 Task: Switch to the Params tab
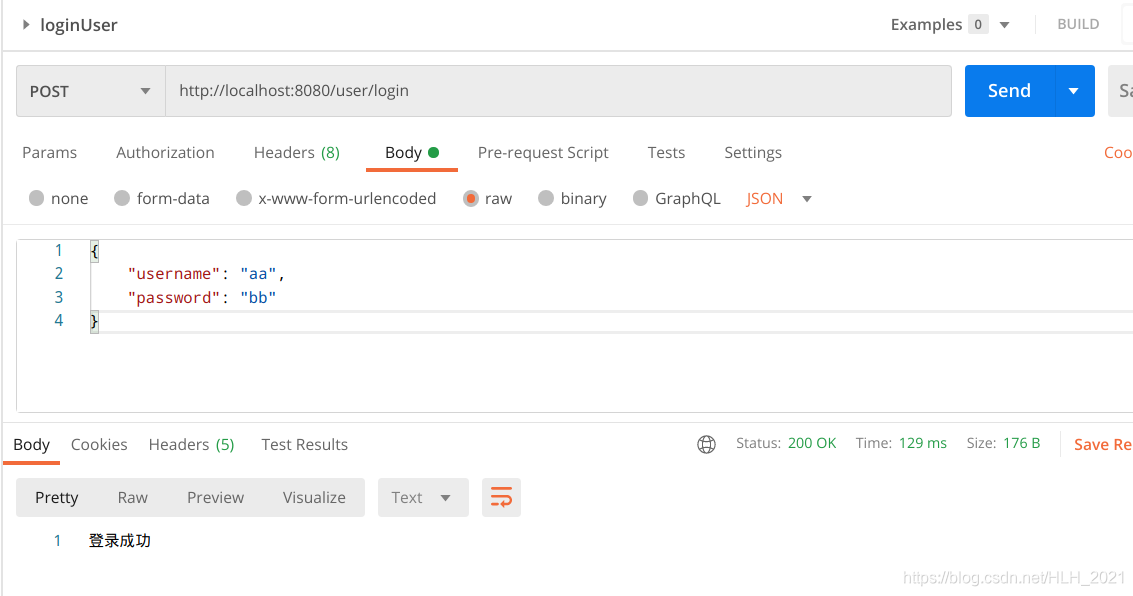point(49,152)
